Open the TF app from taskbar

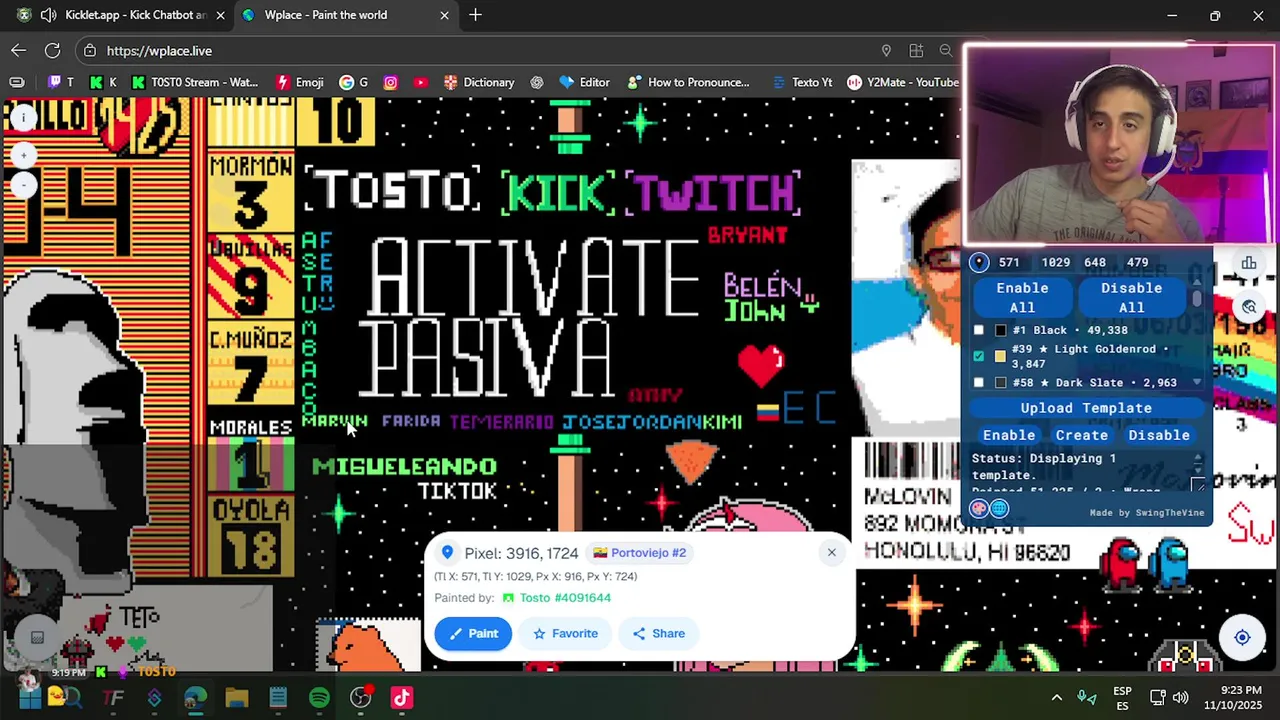(x=113, y=697)
